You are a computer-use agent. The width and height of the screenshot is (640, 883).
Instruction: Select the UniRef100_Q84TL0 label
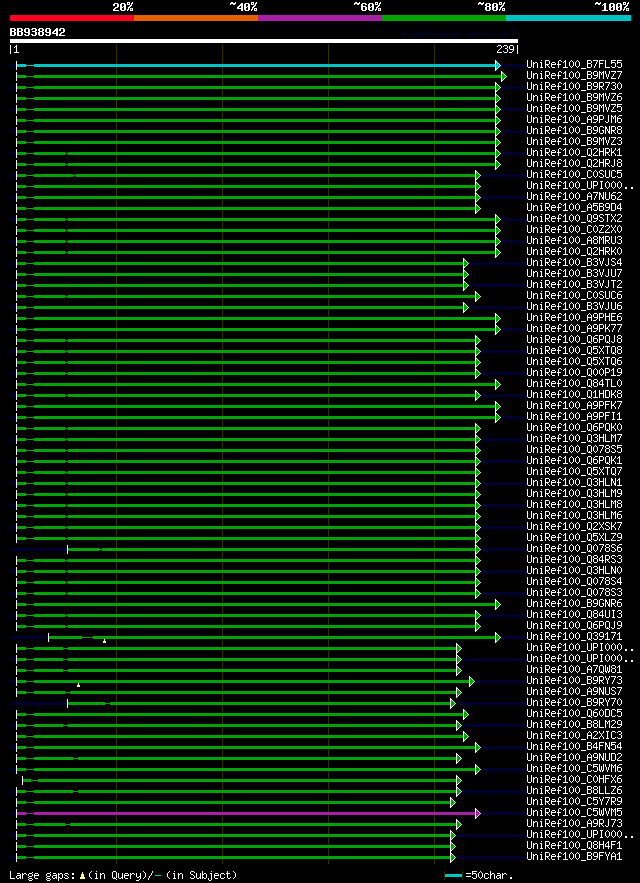click(574, 383)
